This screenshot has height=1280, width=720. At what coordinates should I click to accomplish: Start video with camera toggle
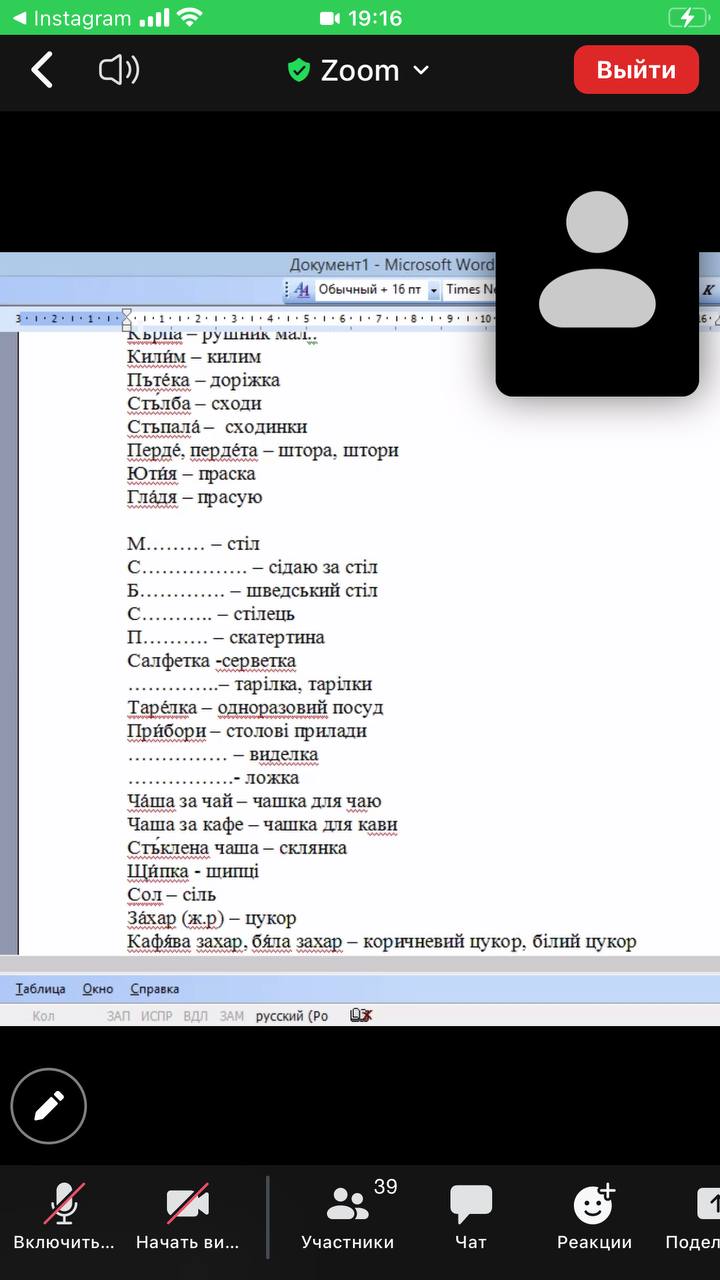point(188,1213)
